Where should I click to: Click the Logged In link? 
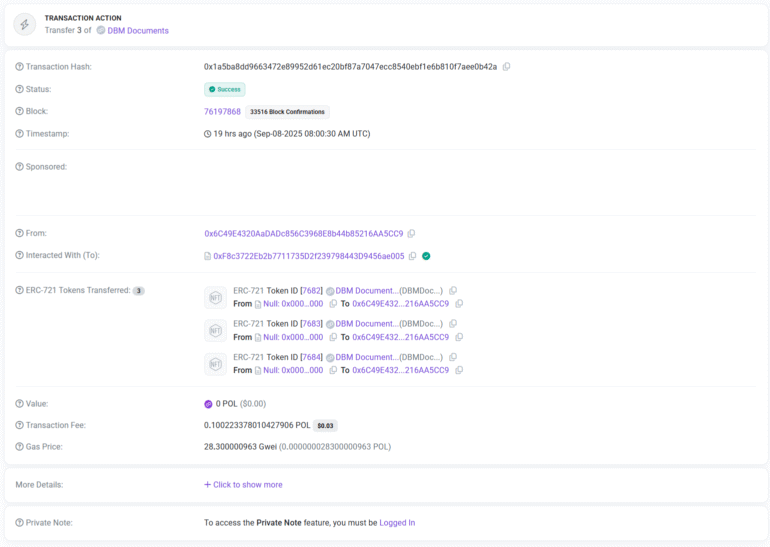coord(397,523)
